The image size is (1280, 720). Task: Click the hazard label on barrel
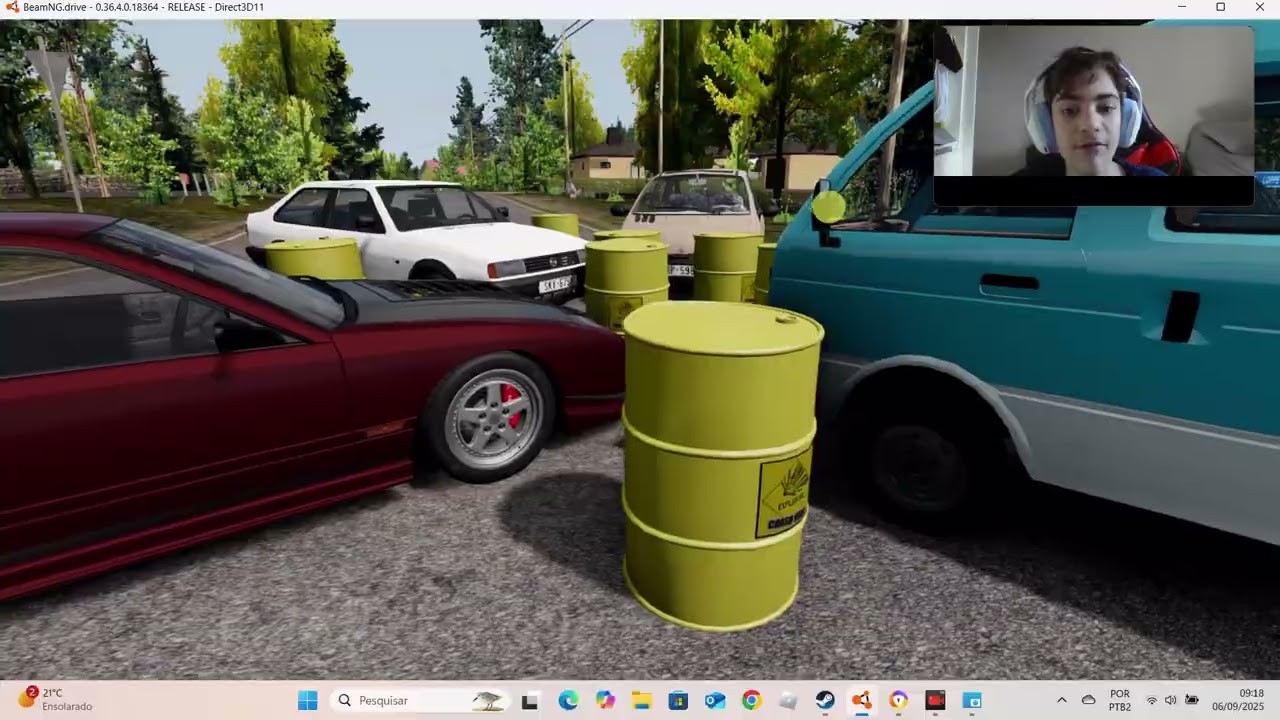782,495
